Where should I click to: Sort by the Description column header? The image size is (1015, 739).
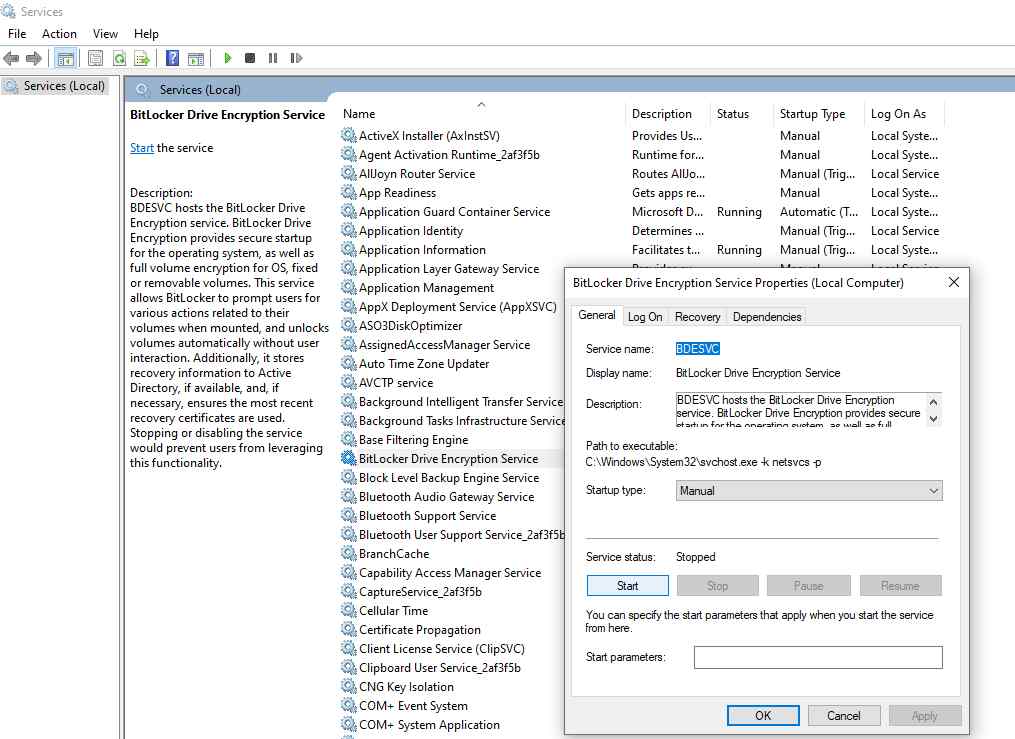coord(667,113)
